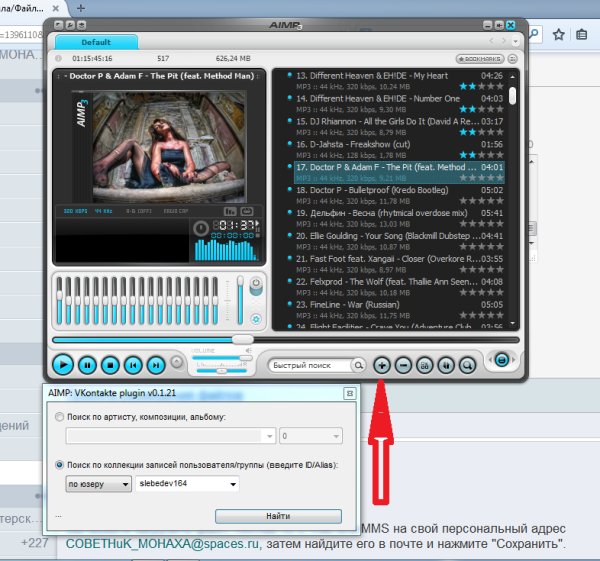This screenshot has height=561, width=600.
Task: Open the dropdown showing value 0
Action: pos(311,436)
